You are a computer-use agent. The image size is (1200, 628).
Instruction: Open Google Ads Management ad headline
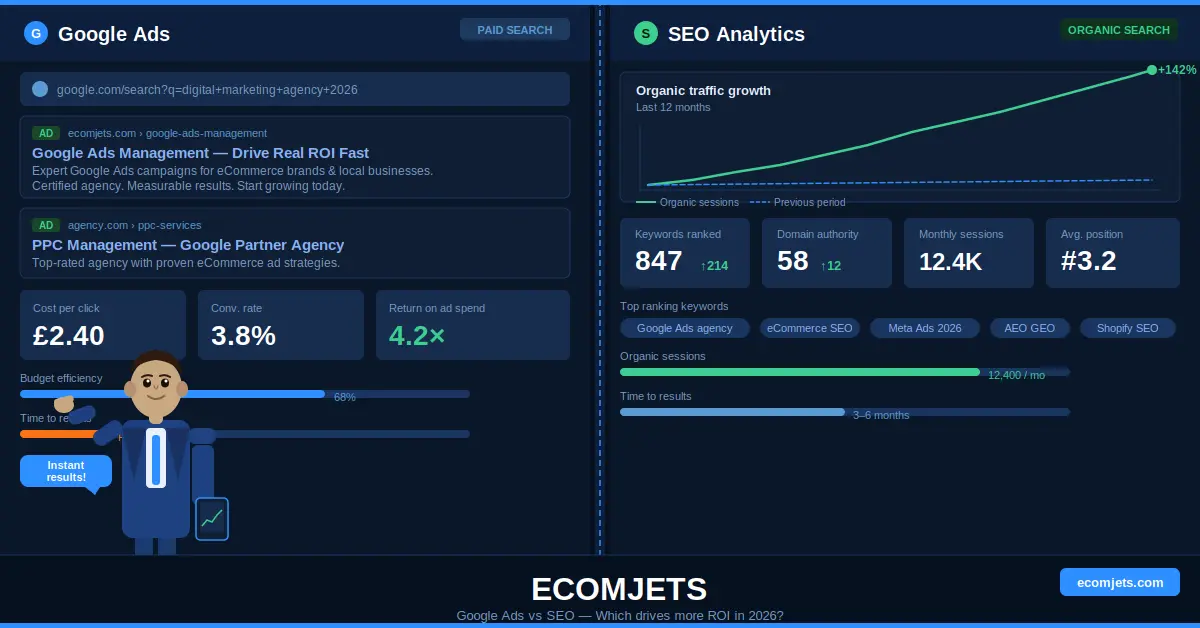(x=200, y=153)
